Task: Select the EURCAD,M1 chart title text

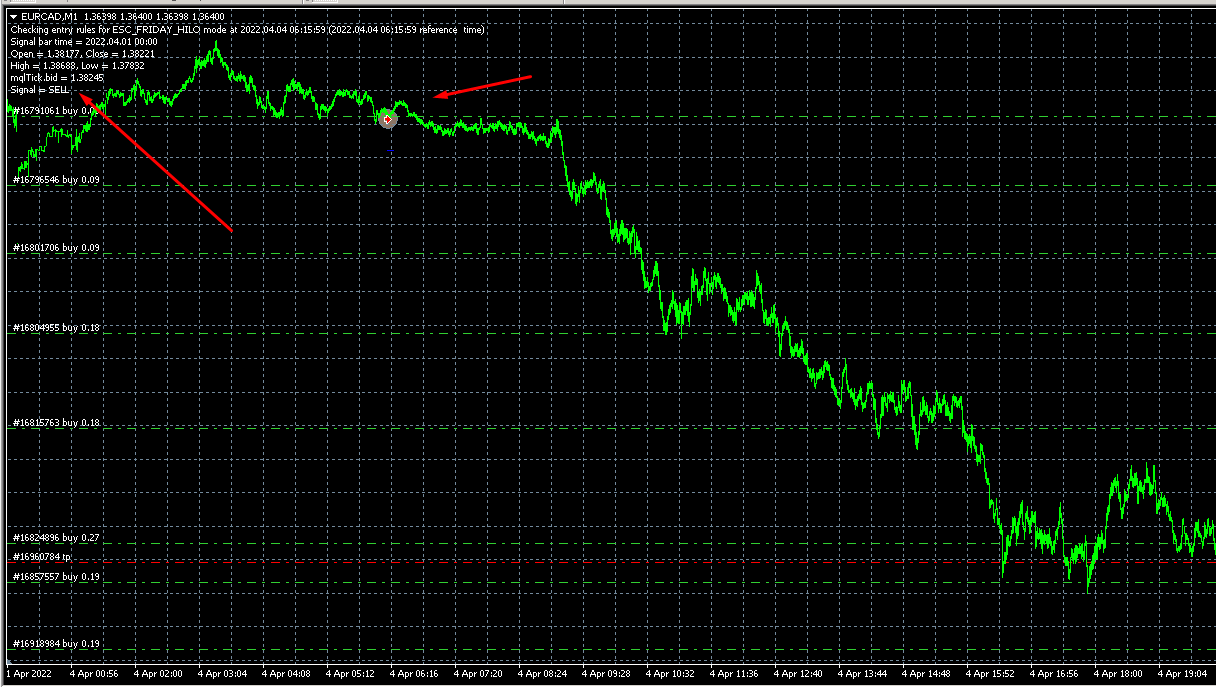Action: (51, 17)
